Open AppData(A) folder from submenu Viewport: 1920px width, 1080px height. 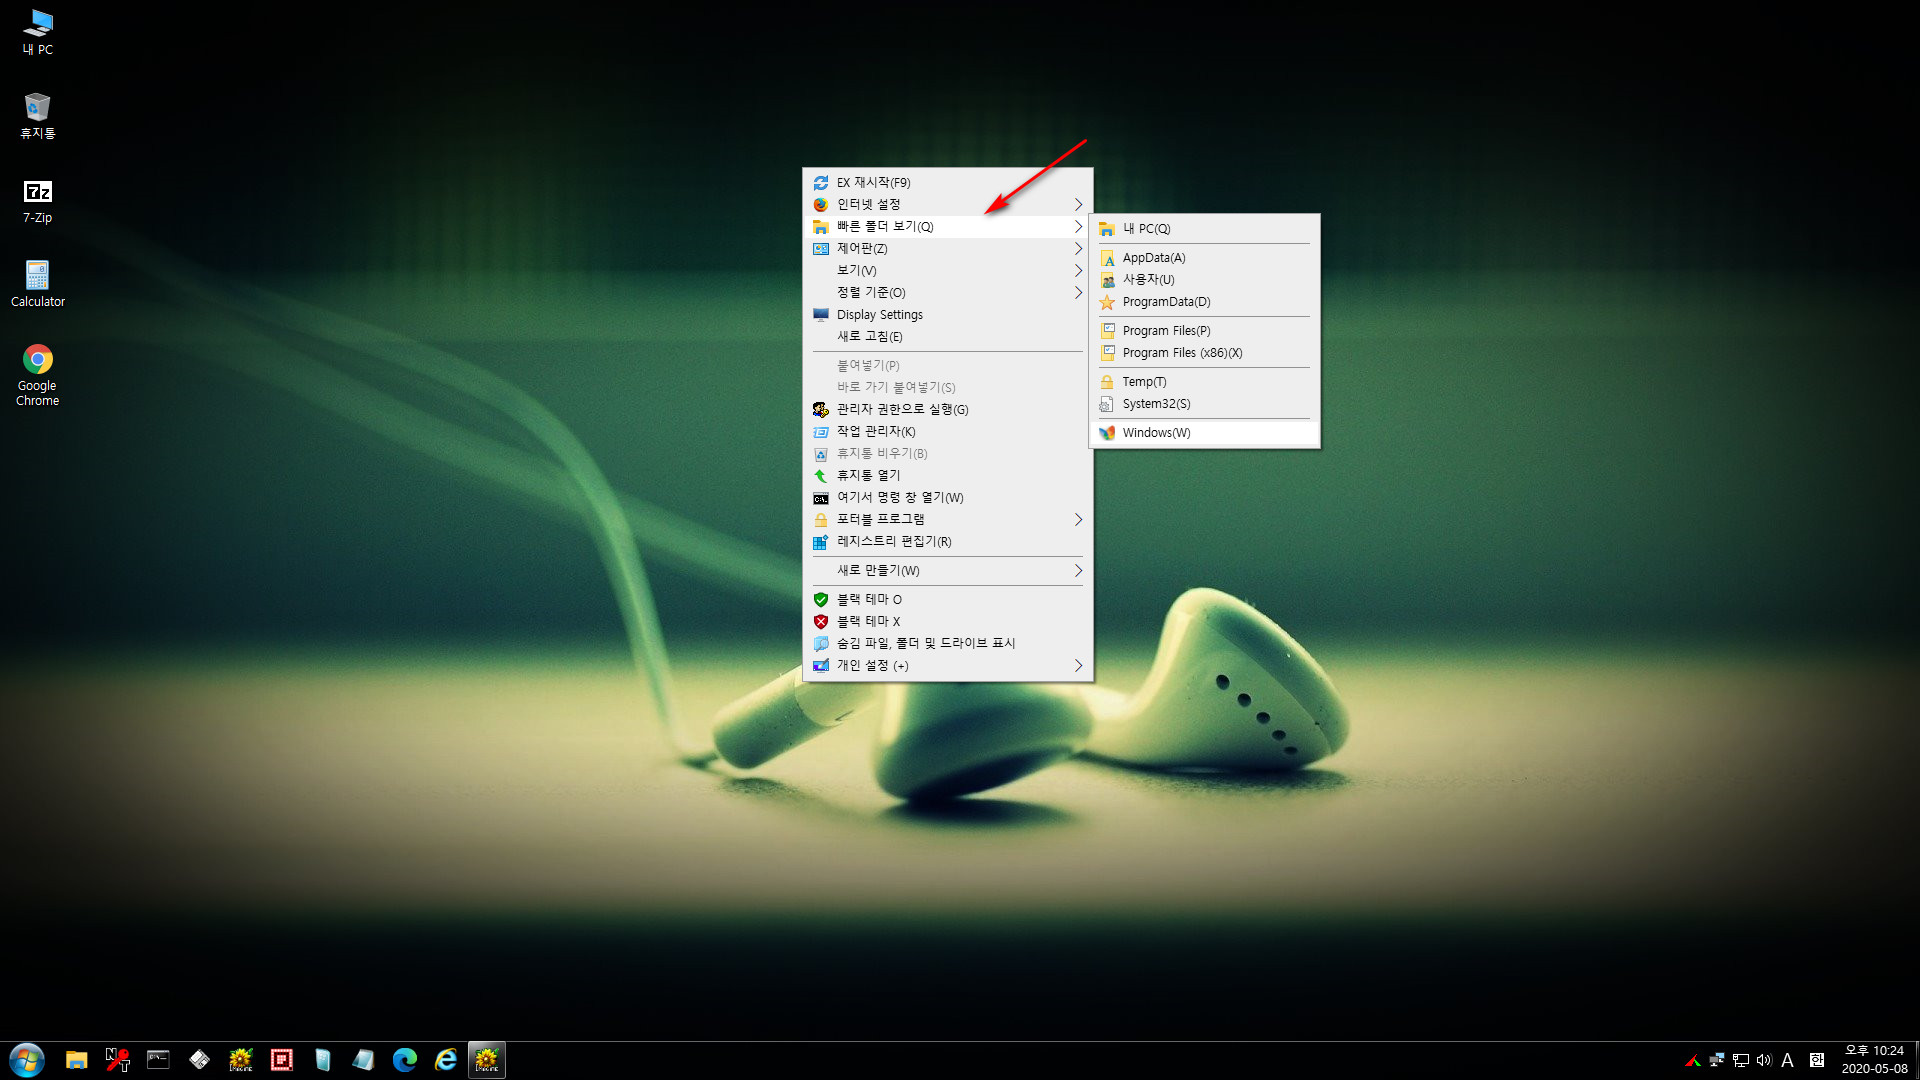(x=1204, y=258)
